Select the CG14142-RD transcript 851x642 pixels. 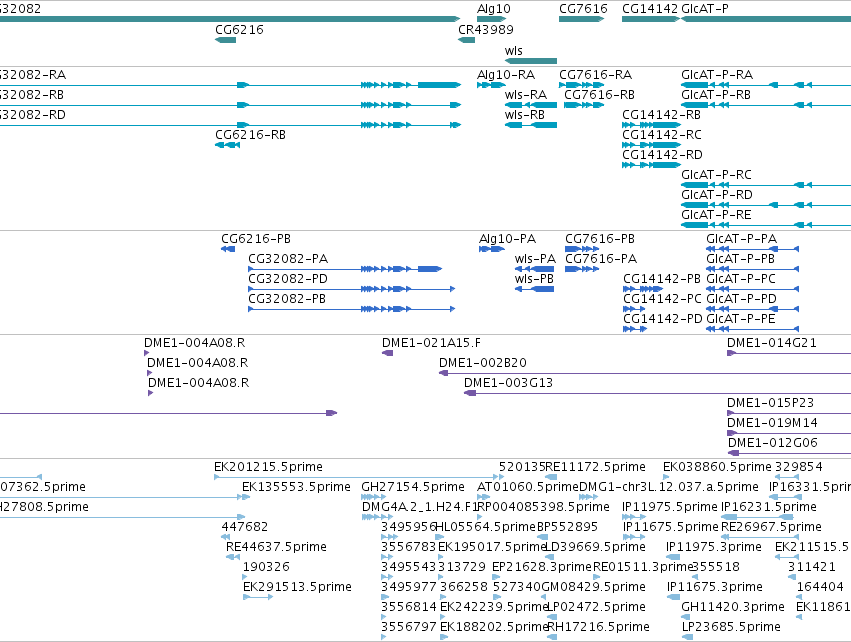tap(651, 165)
